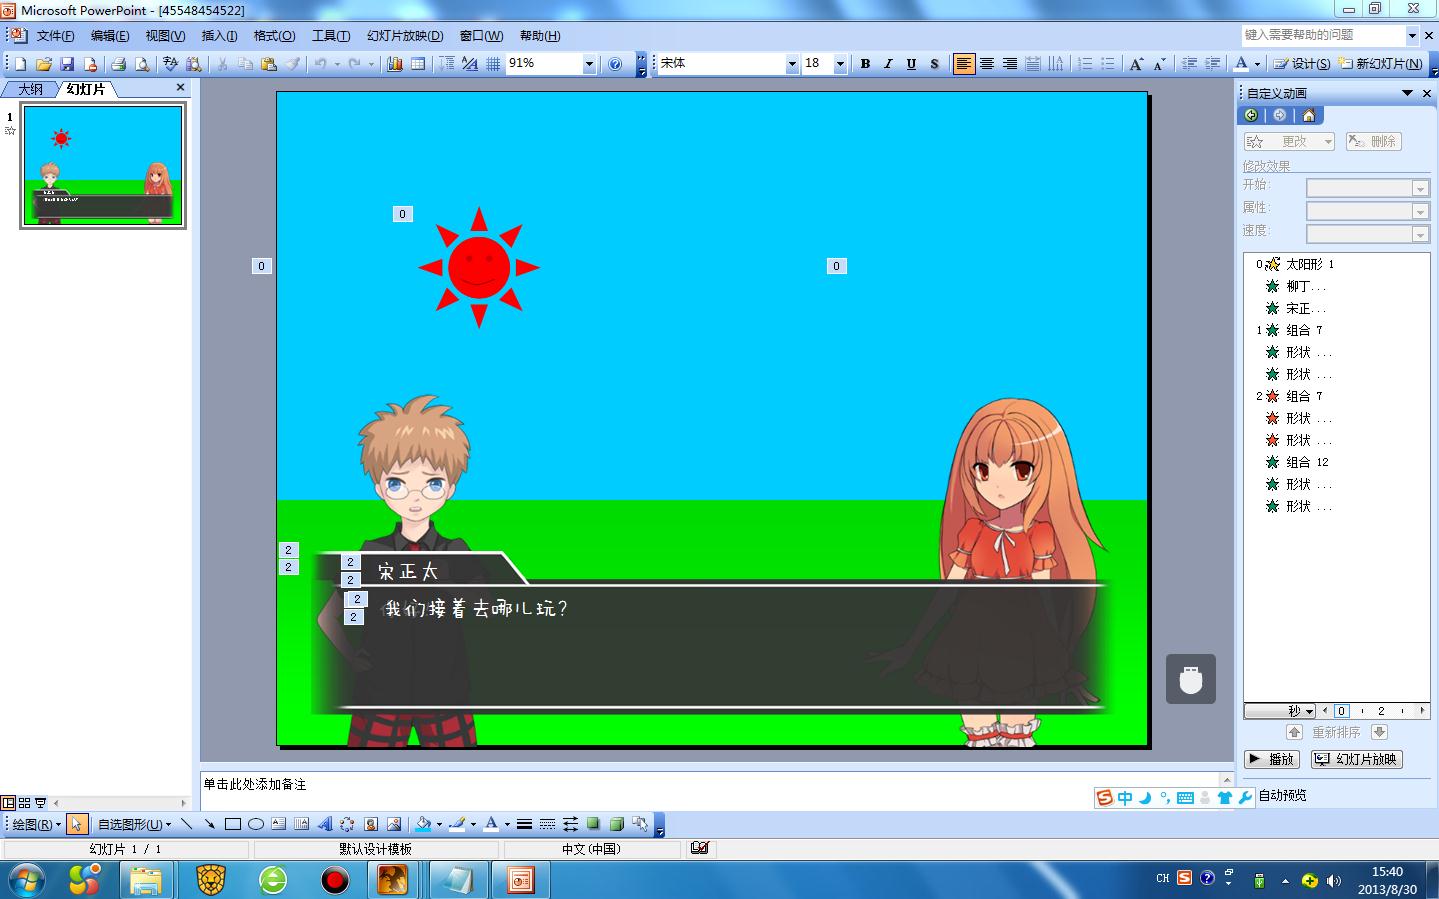Open the zoom percentage dropdown
Viewport: 1439px width, 899px height.
[x=589, y=64]
